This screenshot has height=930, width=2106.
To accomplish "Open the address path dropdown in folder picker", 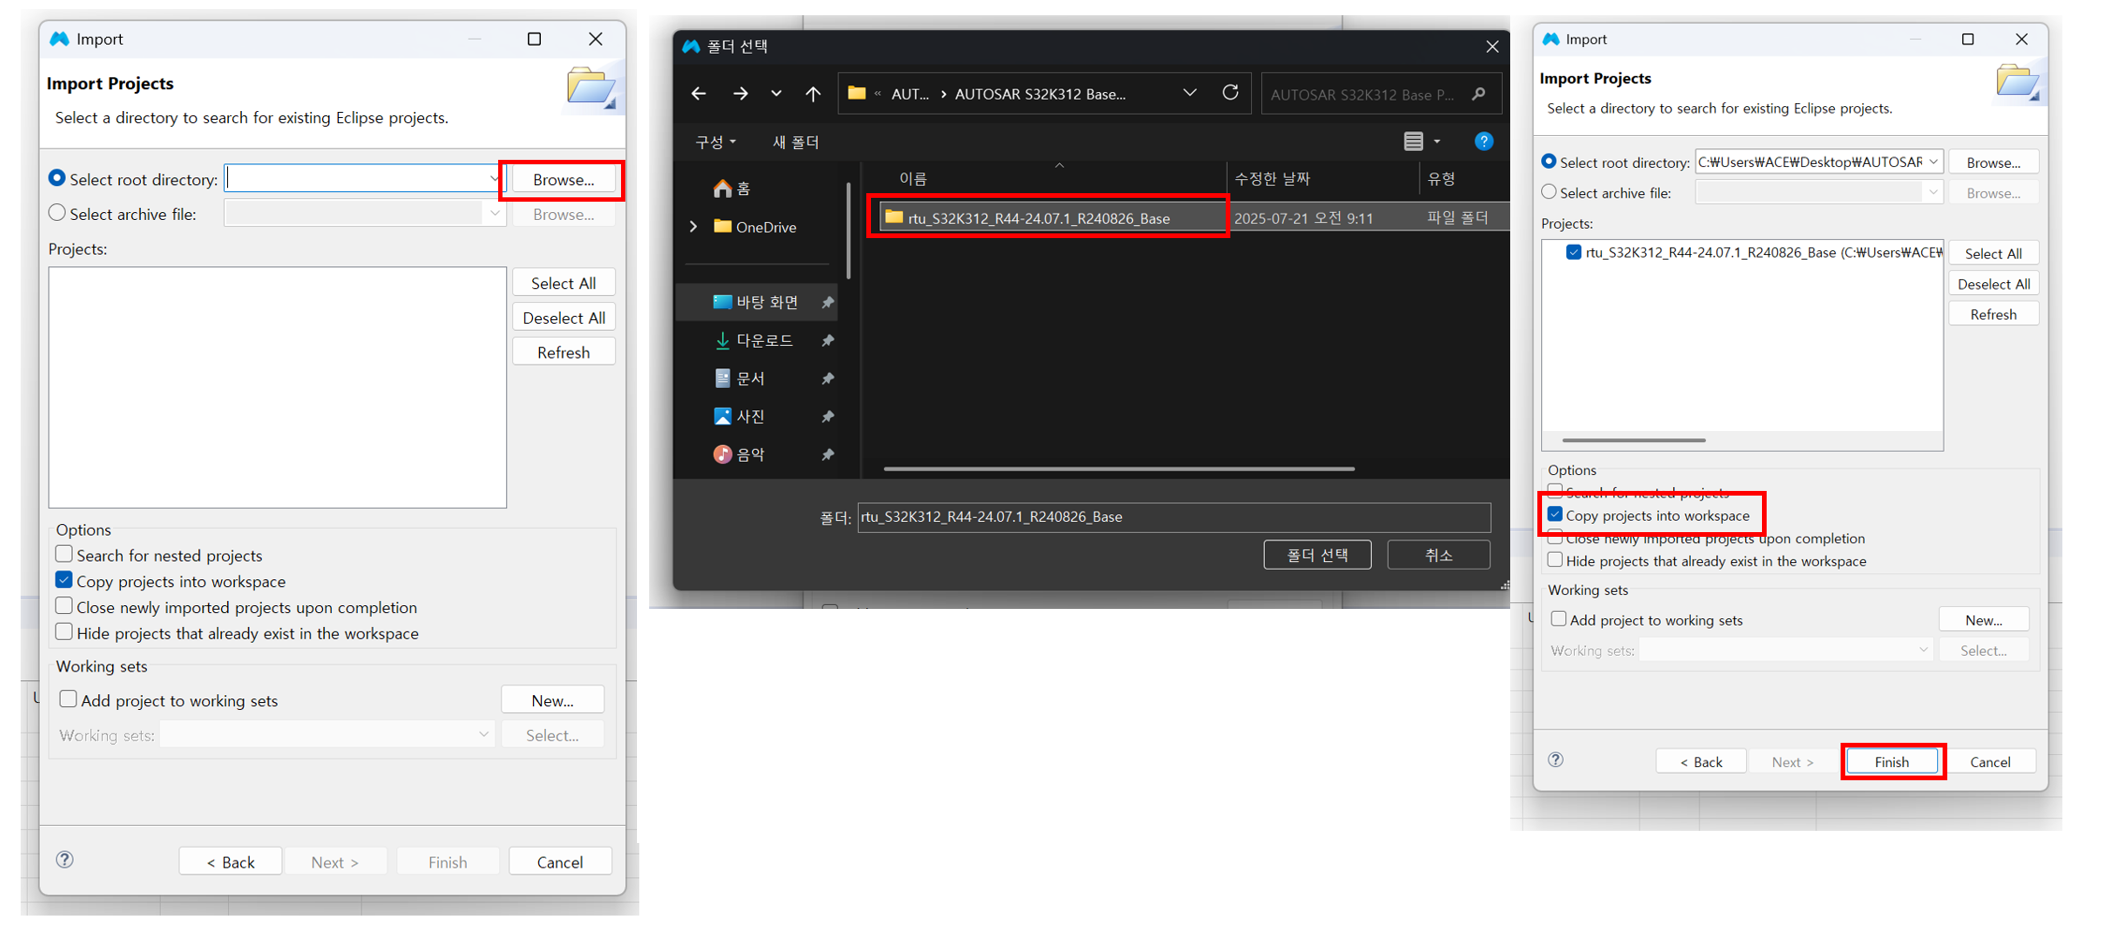I will pos(1189,93).
